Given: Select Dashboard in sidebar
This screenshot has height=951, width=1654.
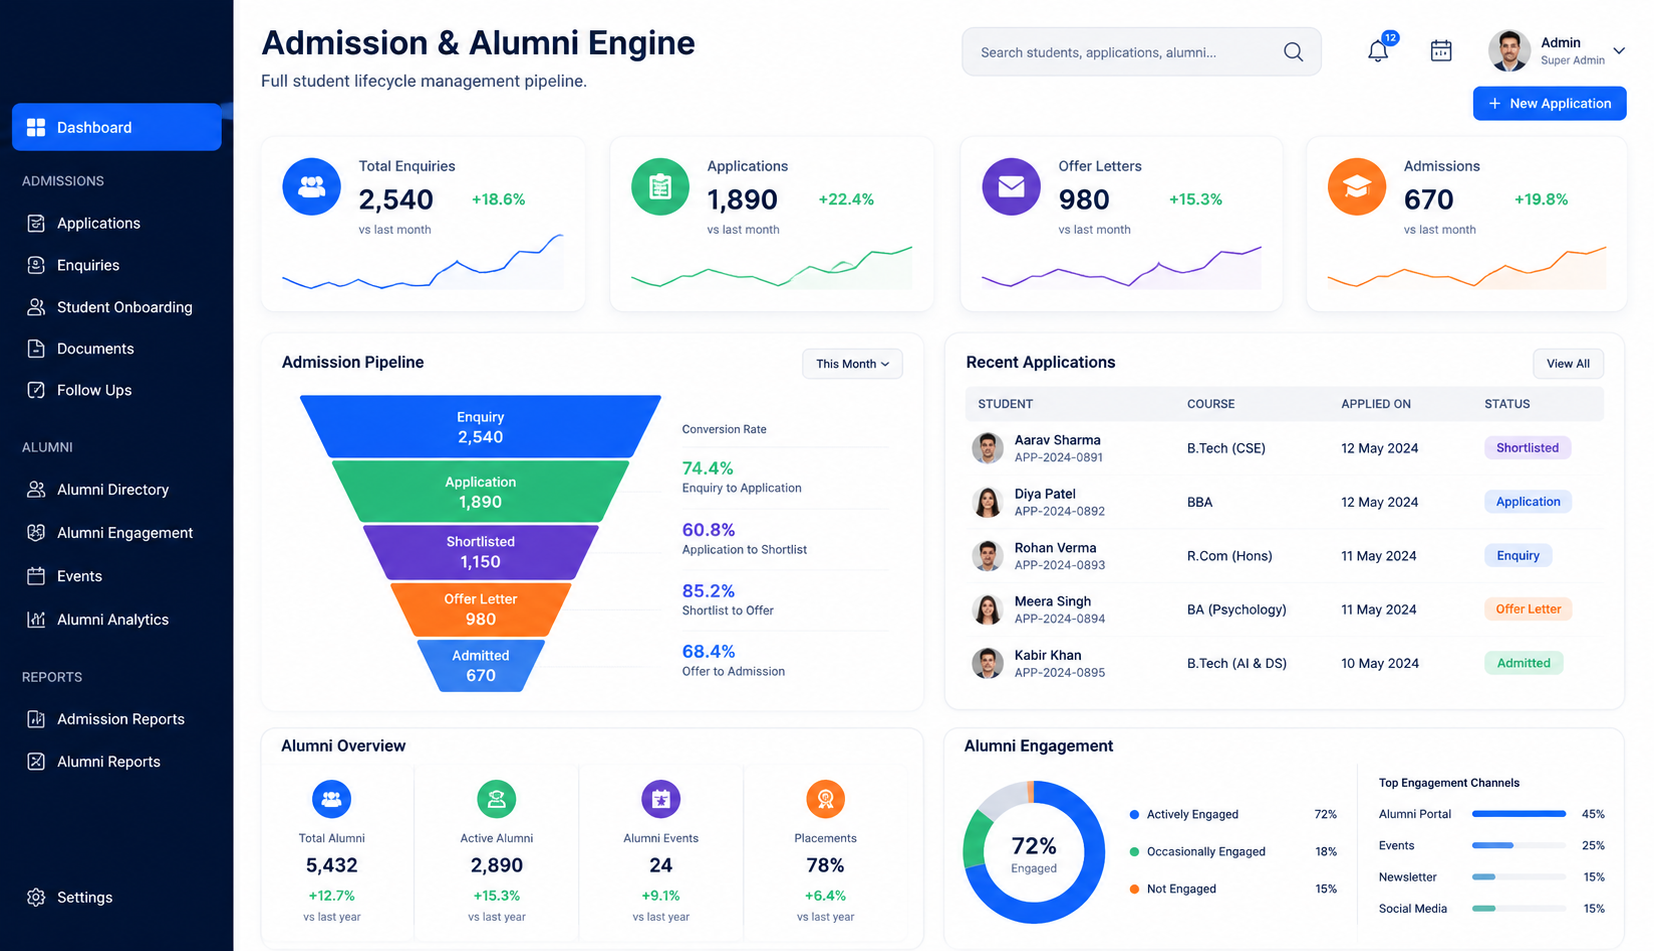Looking at the screenshot, I should pyautogui.click(x=116, y=127).
